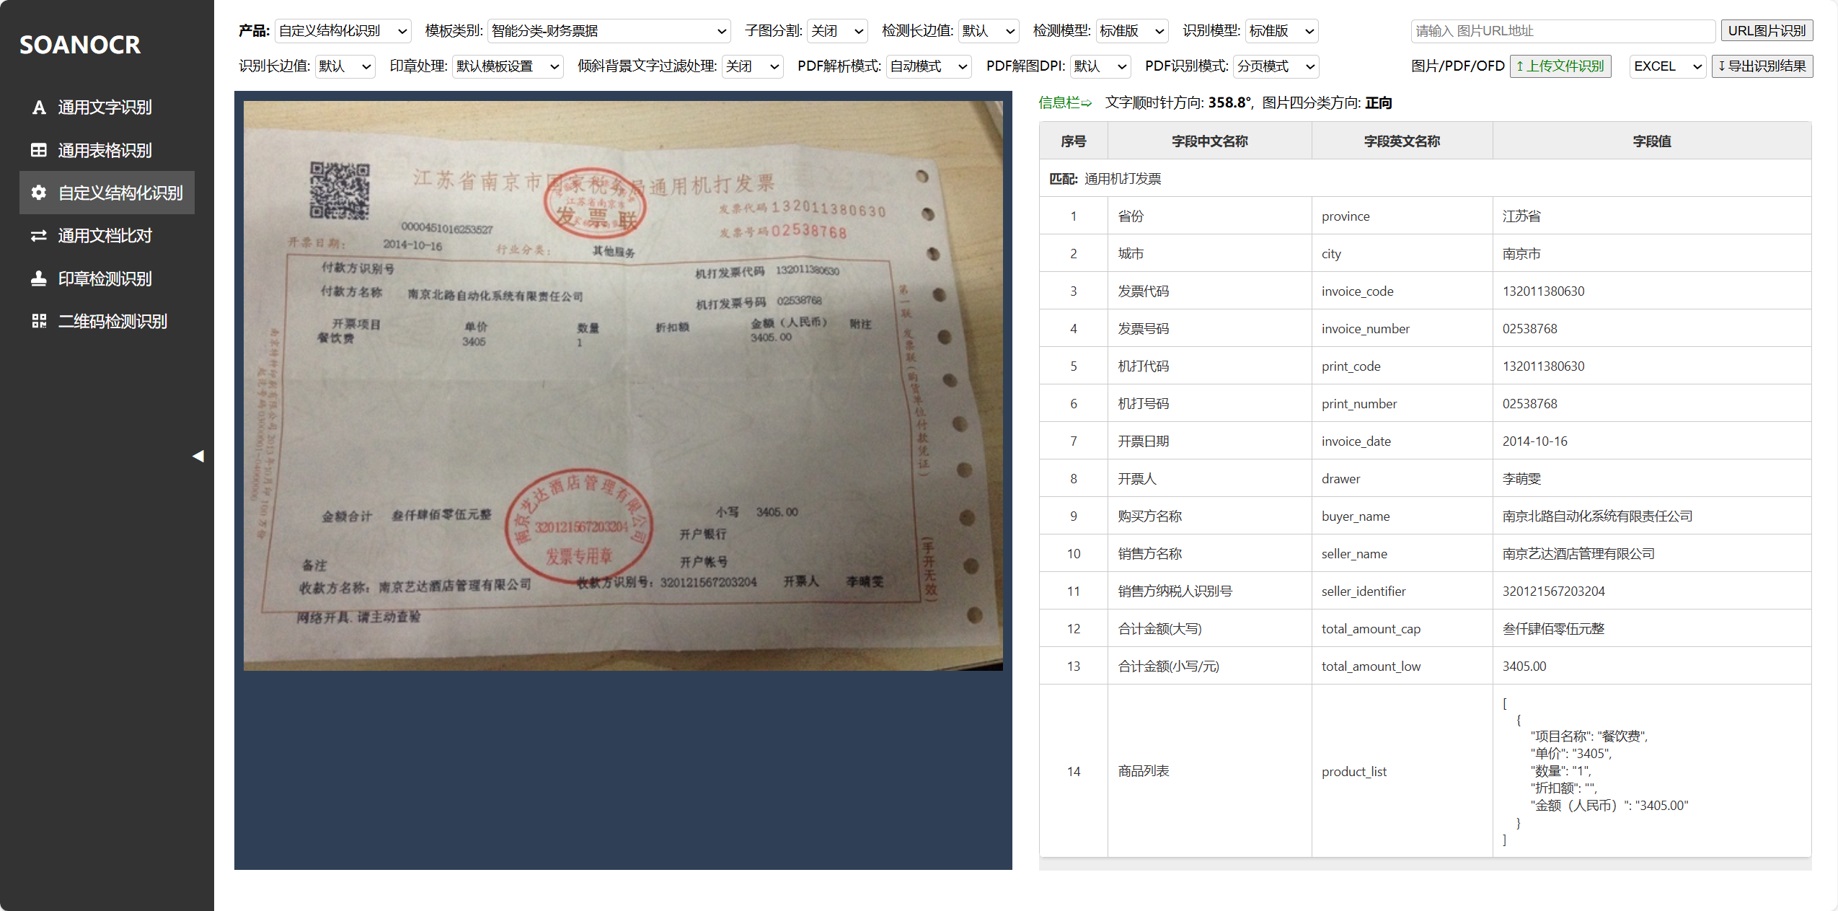Click the 图片四分类方向 正向 text
The width and height of the screenshot is (1838, 911).
(1327, 103)
